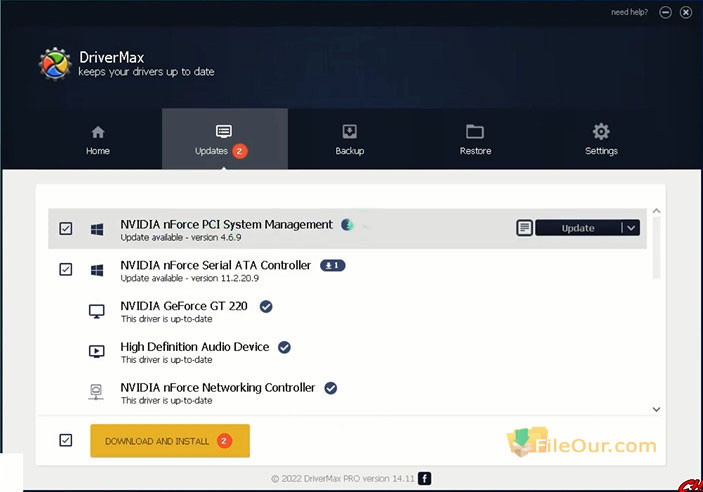This screenshot has height=492, width=703.
Task: Click the scroll up arrow of driver list
Action: pyautogui.click(x=656, y=211)
